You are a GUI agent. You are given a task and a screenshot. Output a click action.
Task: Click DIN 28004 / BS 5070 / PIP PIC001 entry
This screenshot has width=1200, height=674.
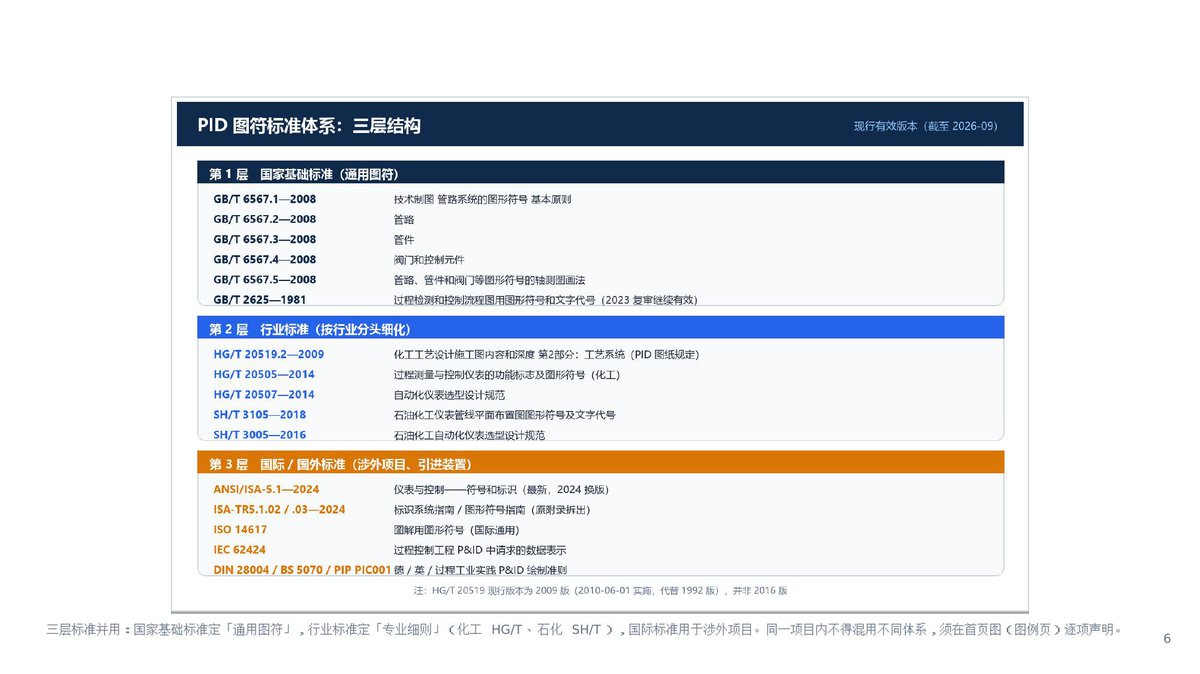coord(302,569)
